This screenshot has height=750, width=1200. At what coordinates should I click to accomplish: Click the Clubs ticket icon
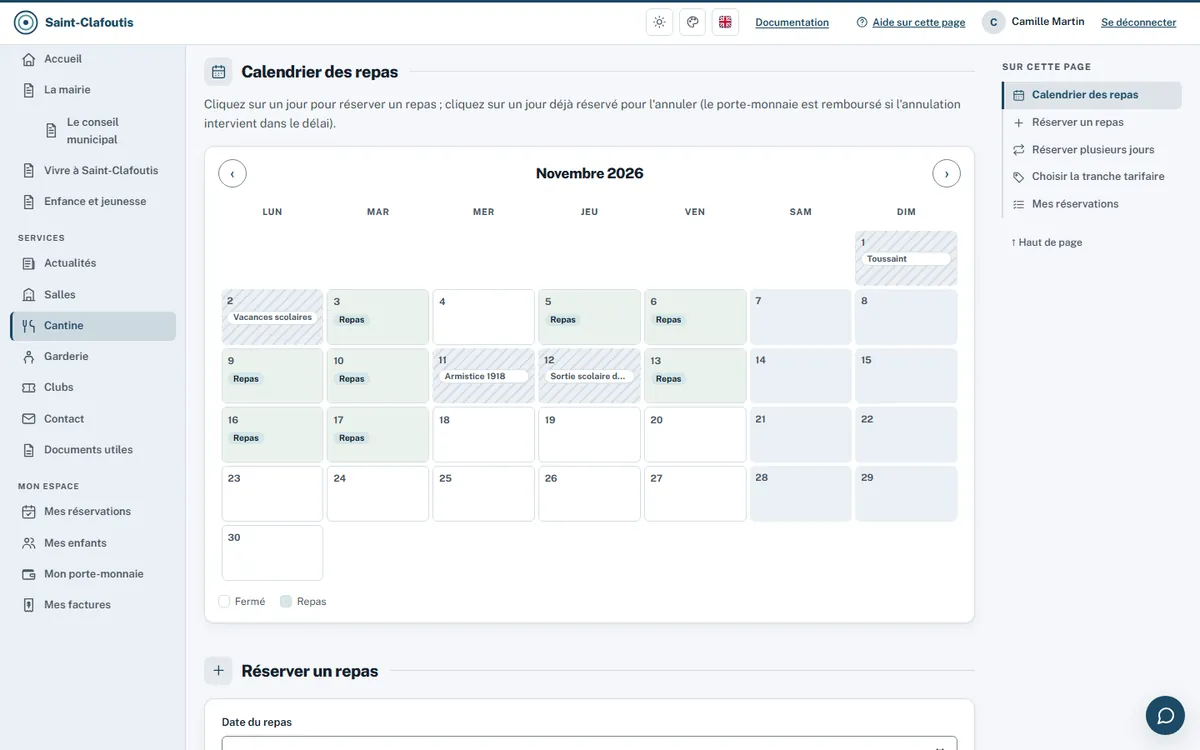click(x=29, y=388)
